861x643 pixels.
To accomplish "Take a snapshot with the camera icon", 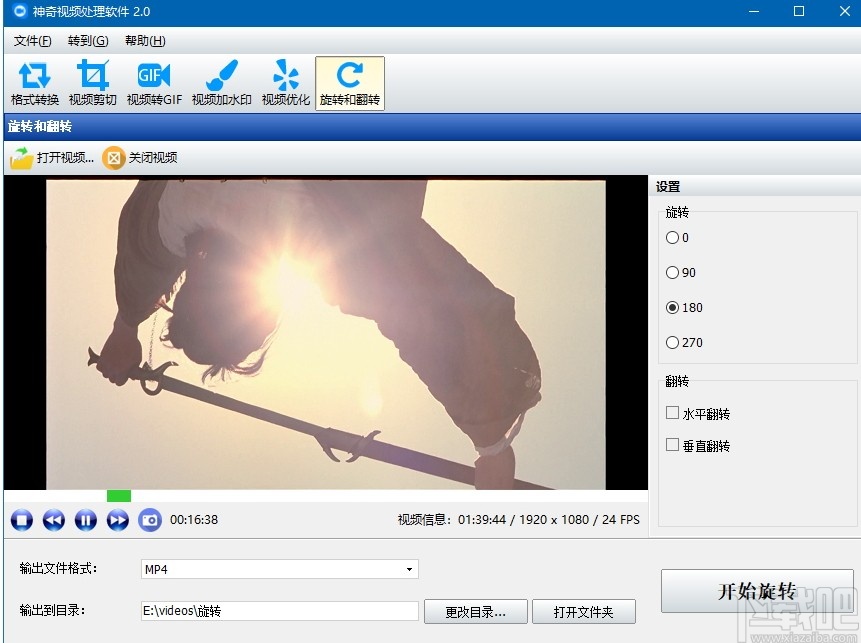I will point(150,520).
